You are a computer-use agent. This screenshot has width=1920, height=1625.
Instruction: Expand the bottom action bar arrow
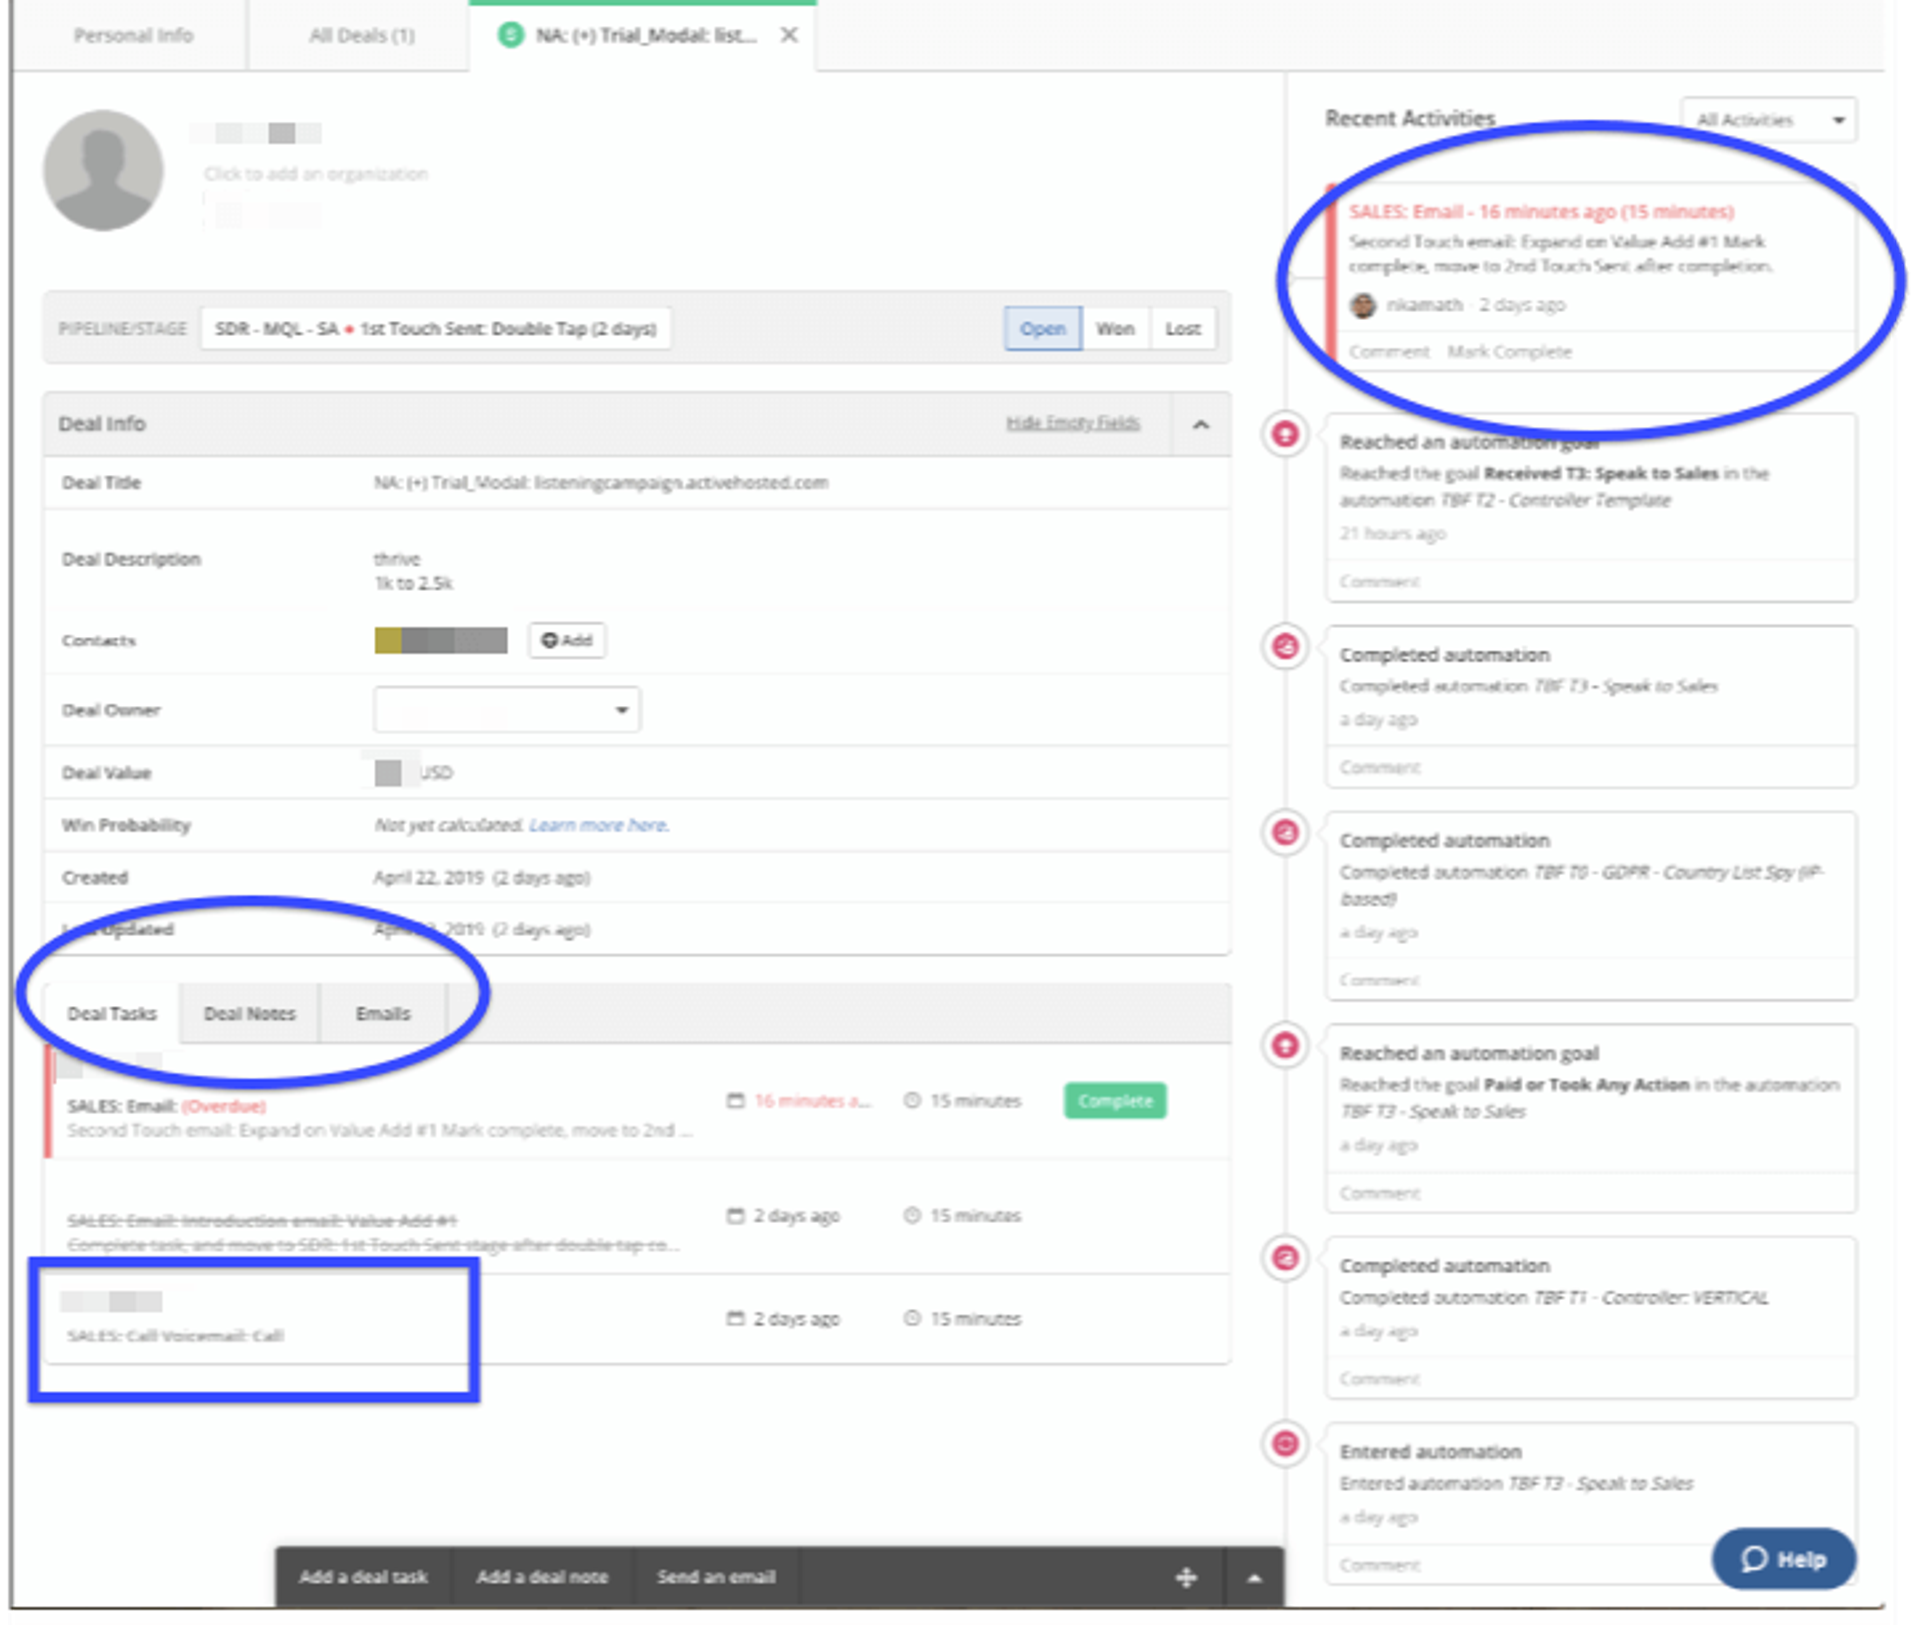(x=1254, y=1577)
